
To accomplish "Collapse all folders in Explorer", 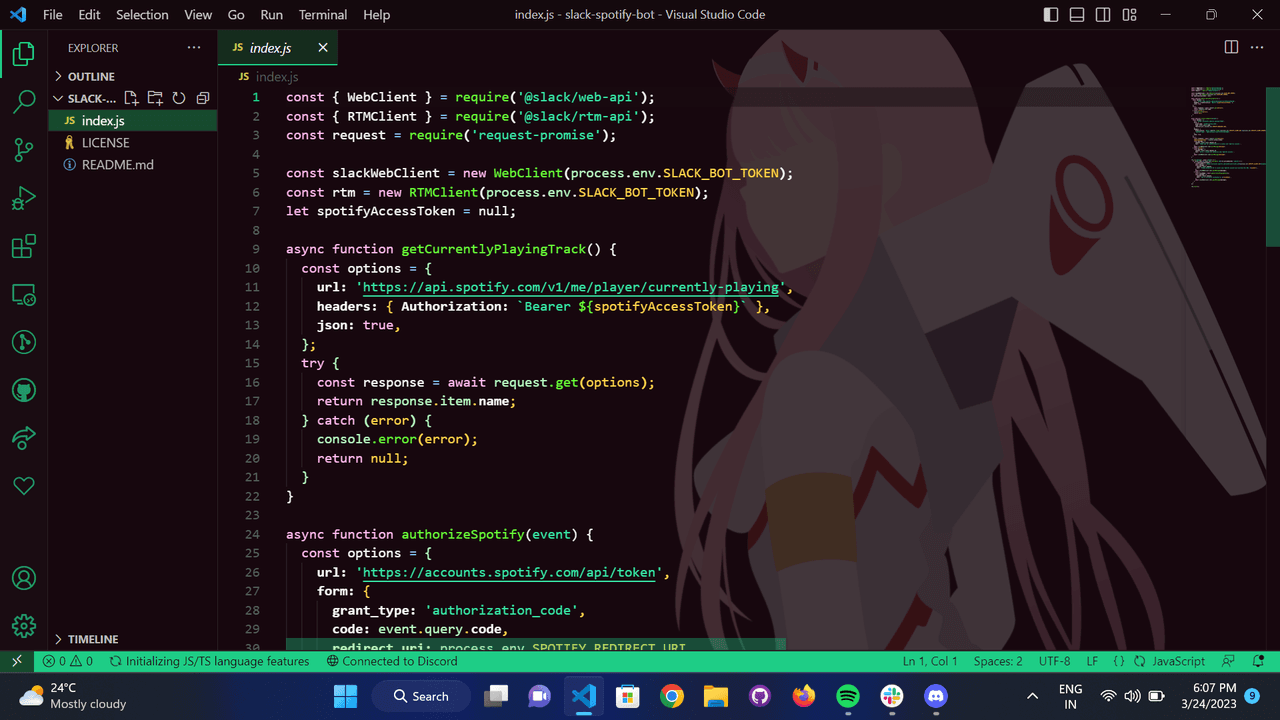I will point(203,98).
